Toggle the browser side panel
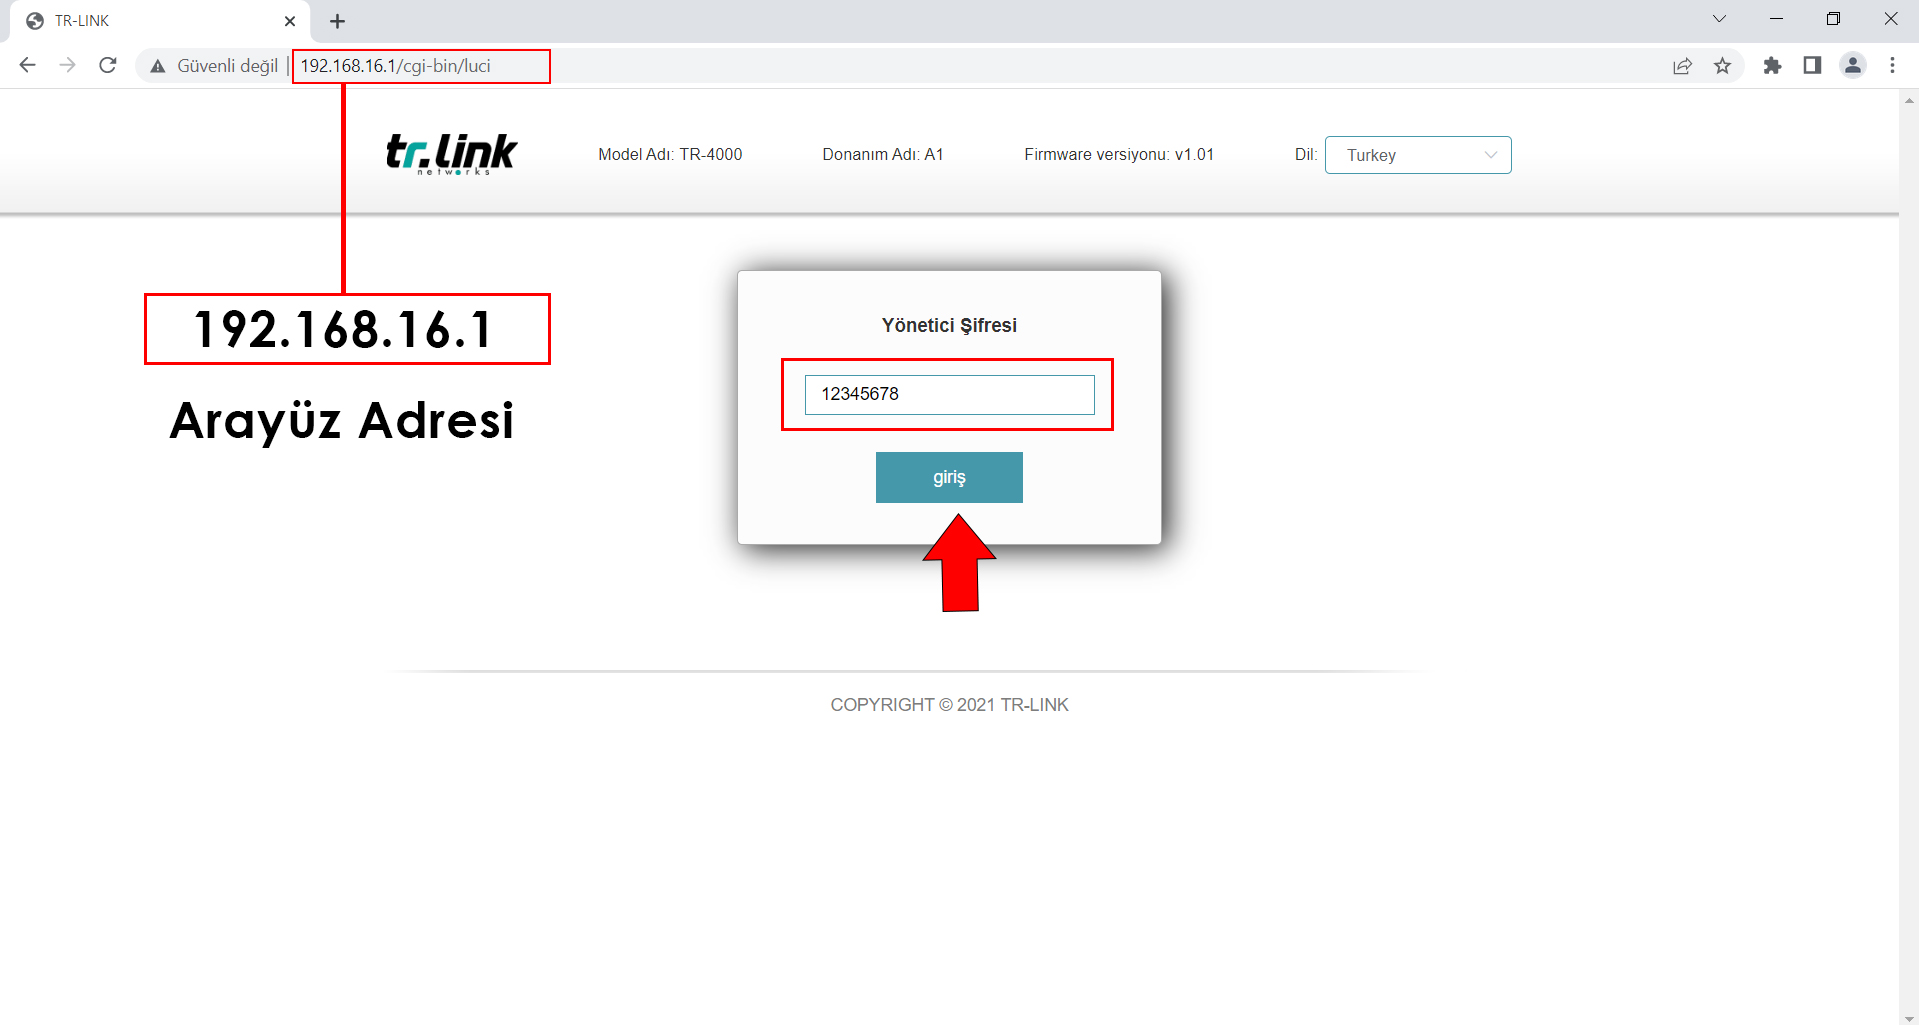Image resolution: width=1919 pixels, height=1025 pixels. [x=1812, y=66]
